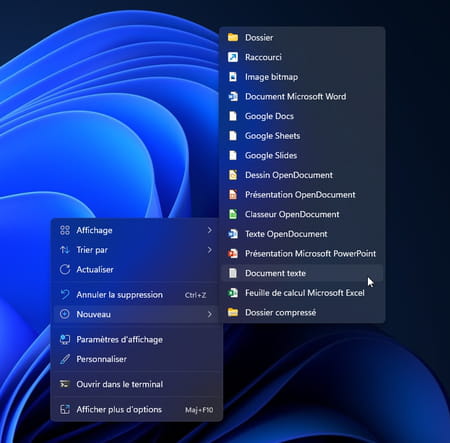
Task: Click the Ouvrir dans le terminal icon
Action: coord(65,384)
